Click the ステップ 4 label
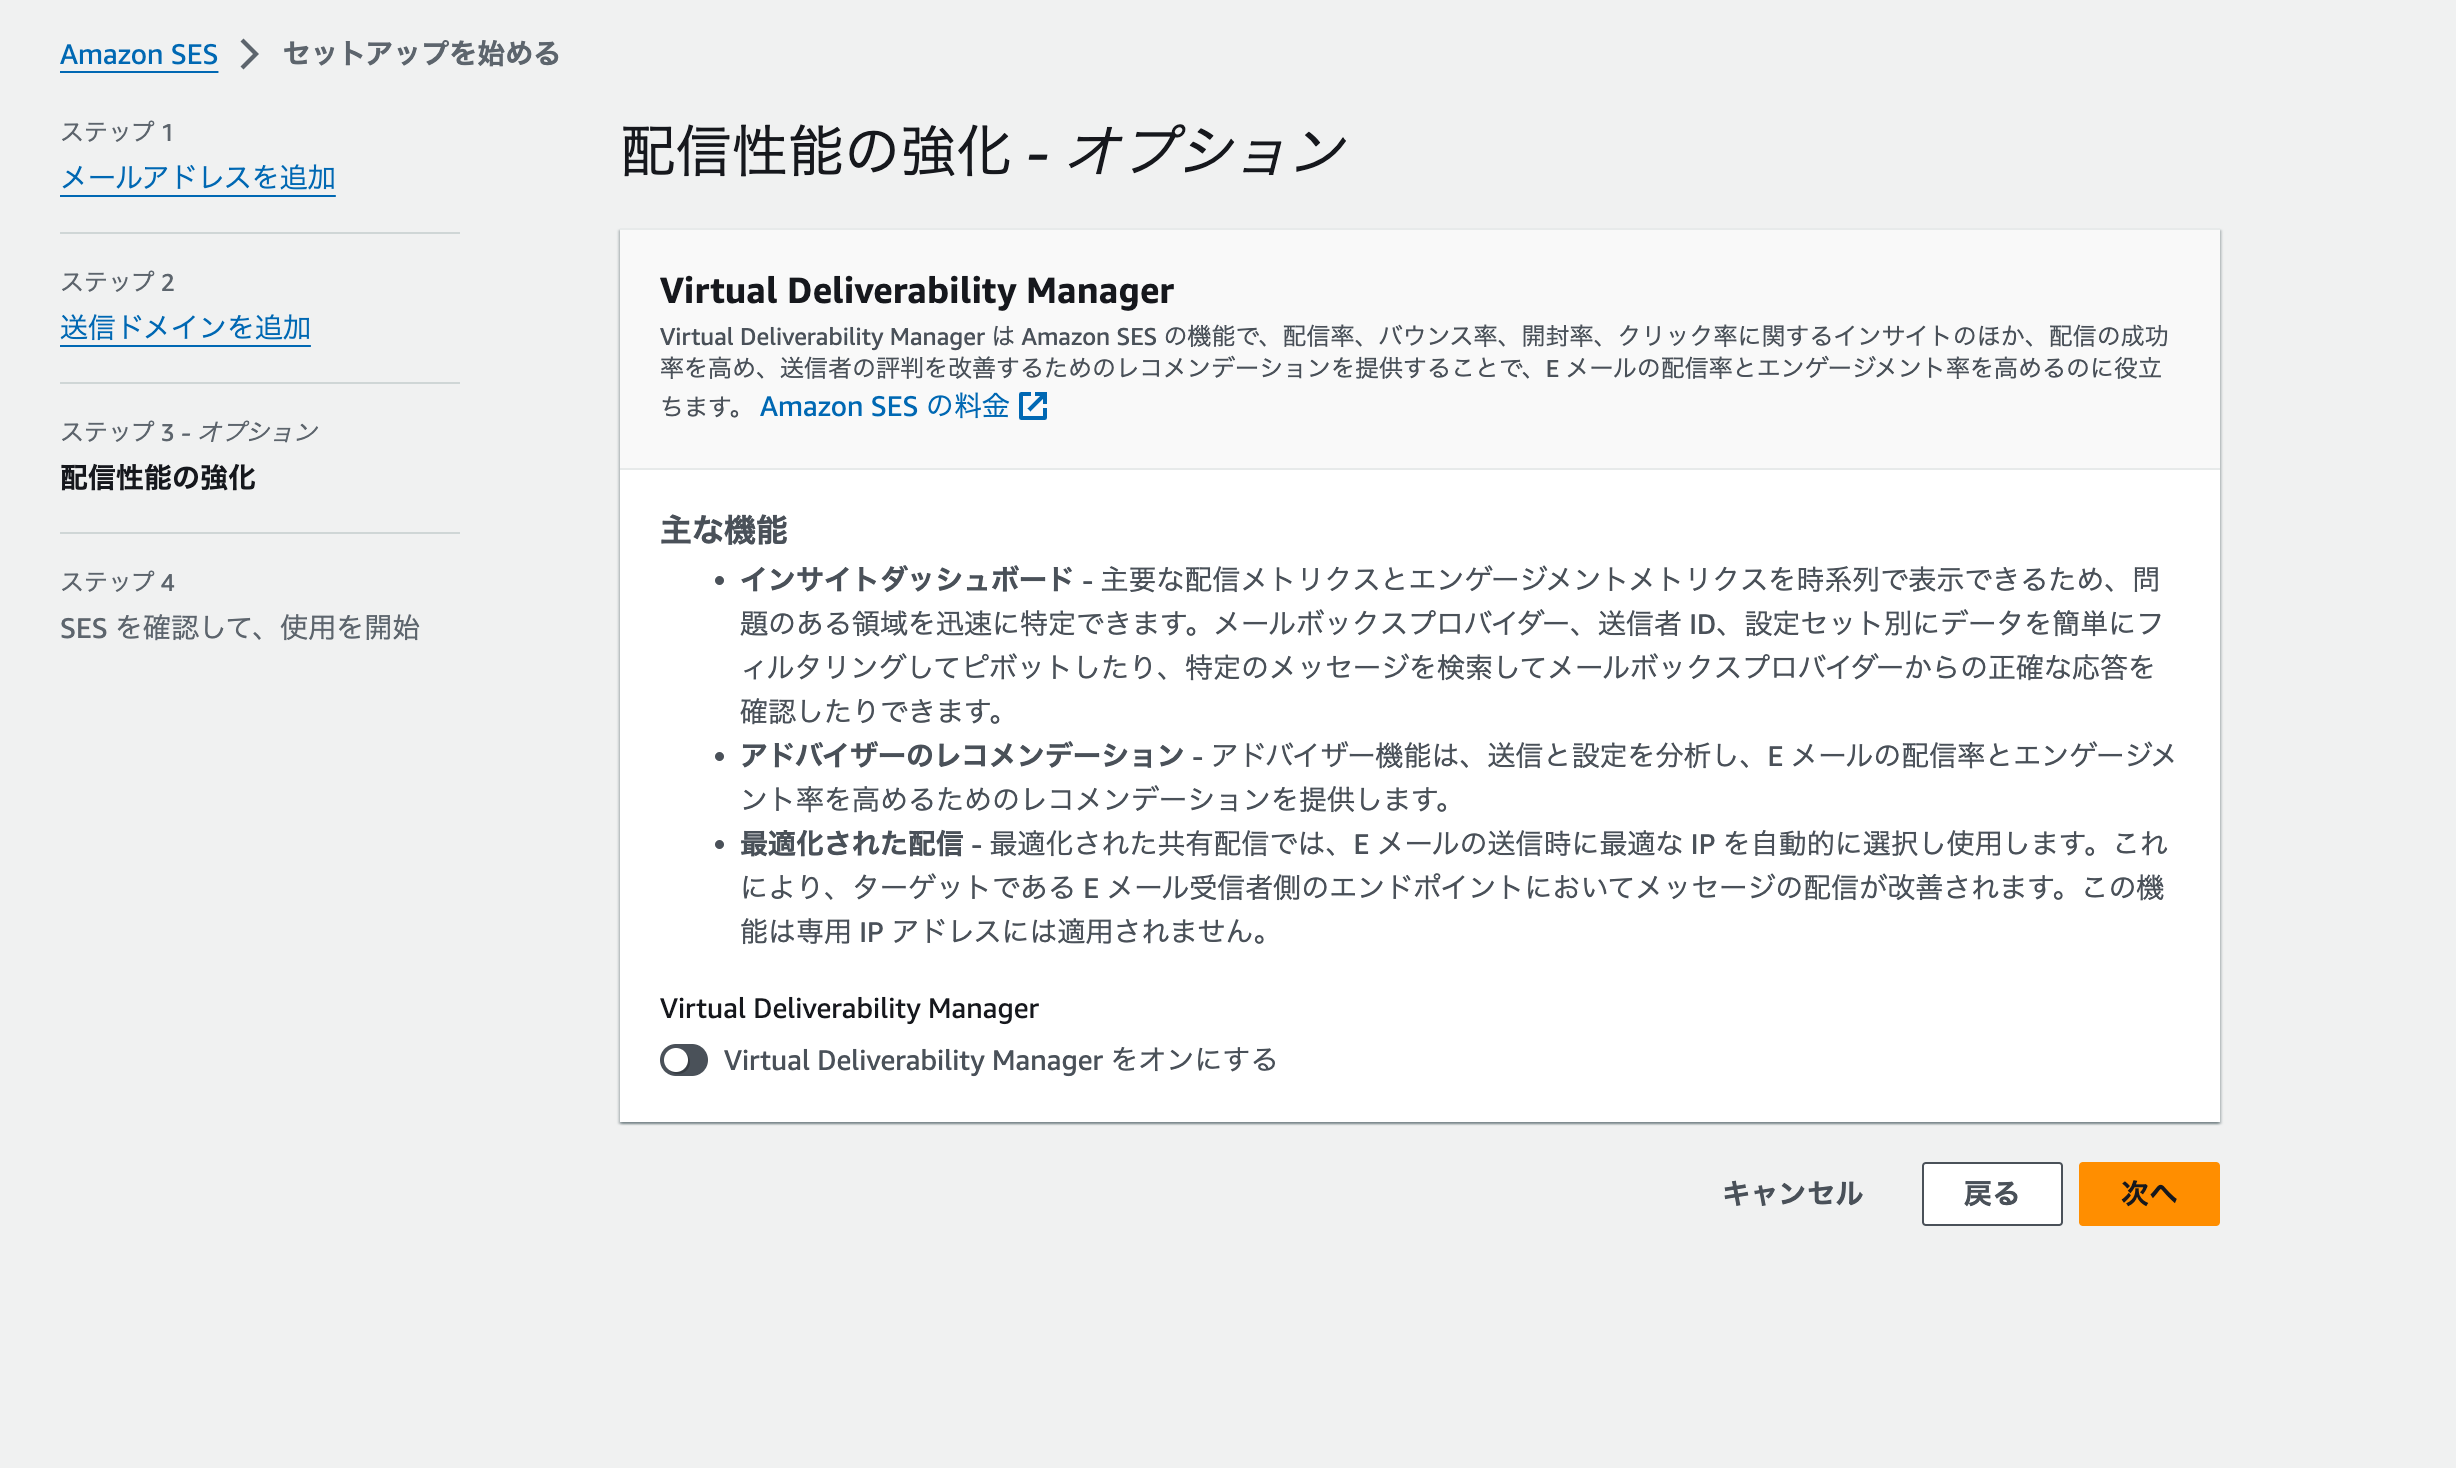This screenshot has height=1468, width=2456. click(117, 582)
